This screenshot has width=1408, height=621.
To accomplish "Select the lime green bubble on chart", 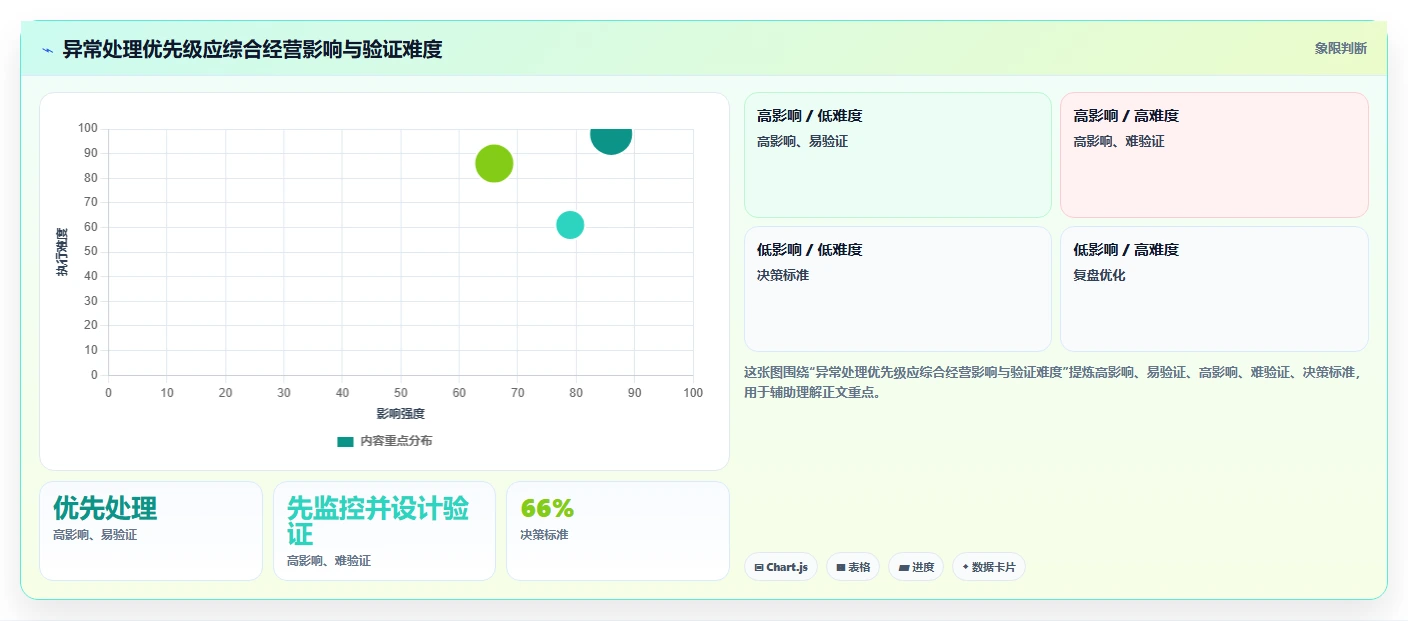I will (494, 163).
